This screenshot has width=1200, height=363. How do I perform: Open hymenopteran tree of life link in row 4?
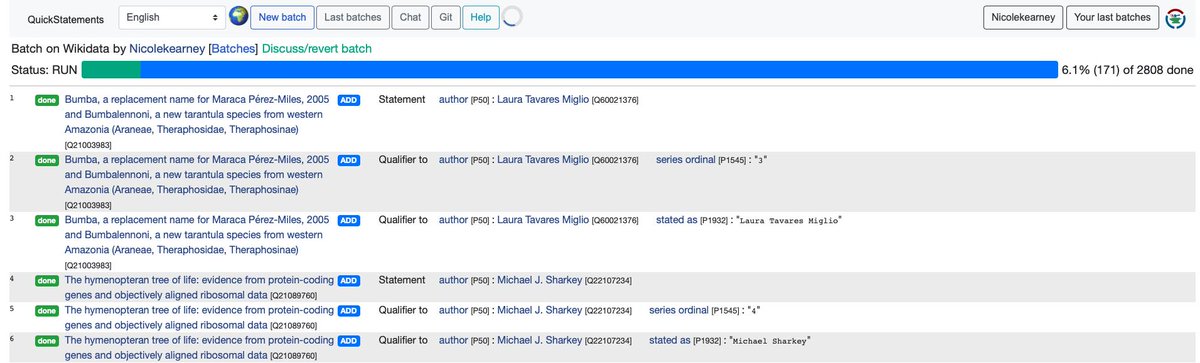(199, 287)
